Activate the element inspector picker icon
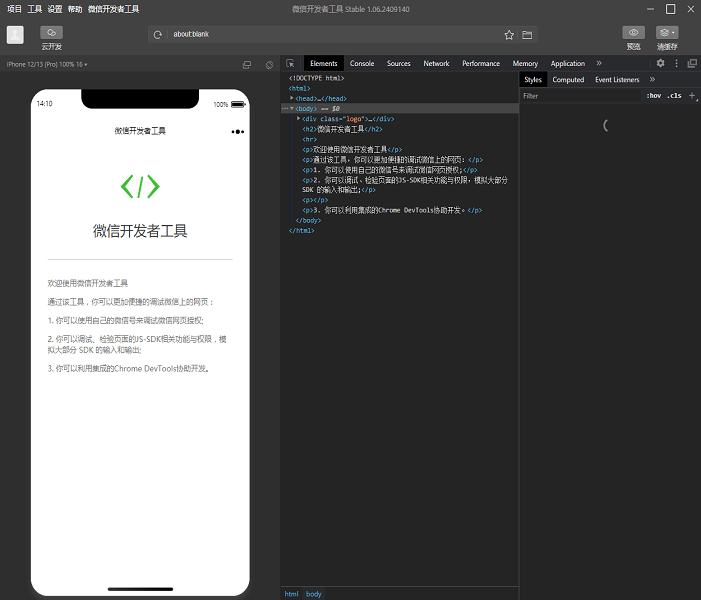 [290, 63]
